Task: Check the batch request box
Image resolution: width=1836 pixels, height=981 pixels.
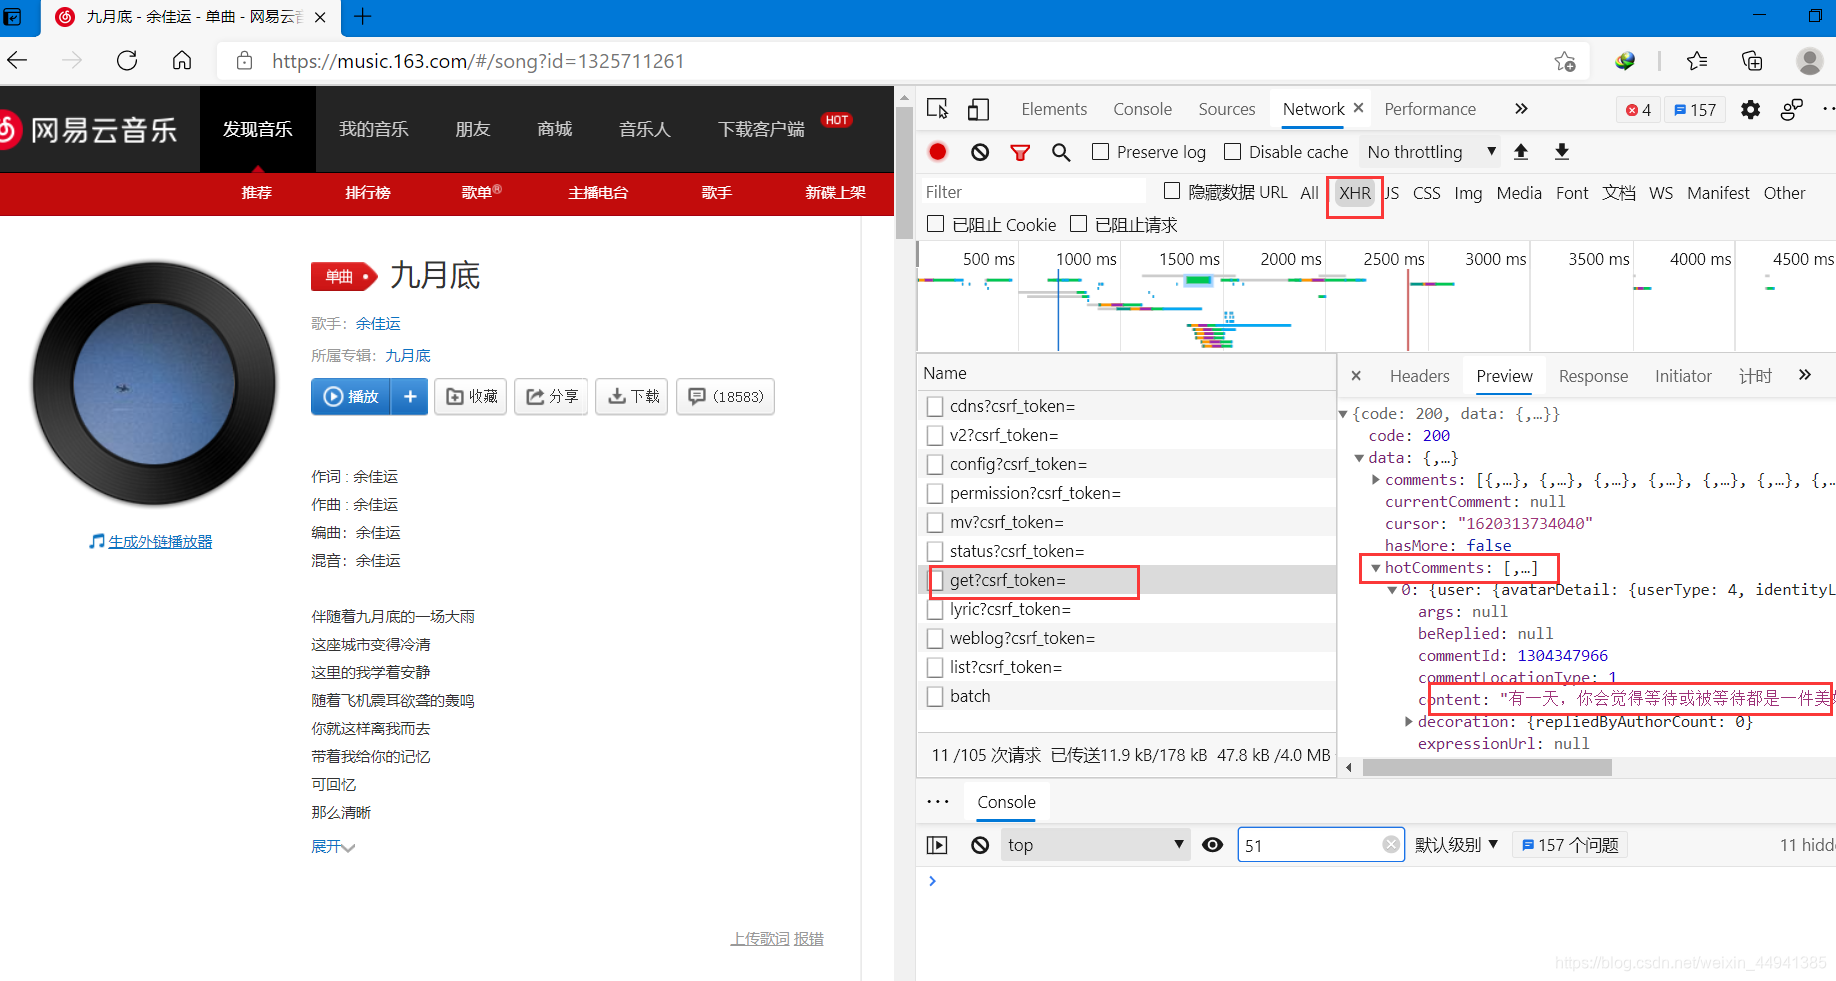Action: coord(935,696)
